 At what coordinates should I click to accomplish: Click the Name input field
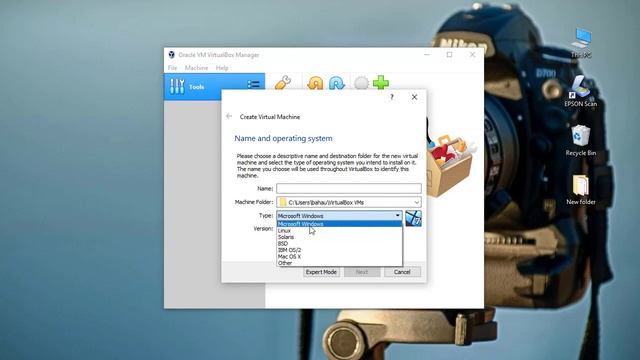click(349, 188)
